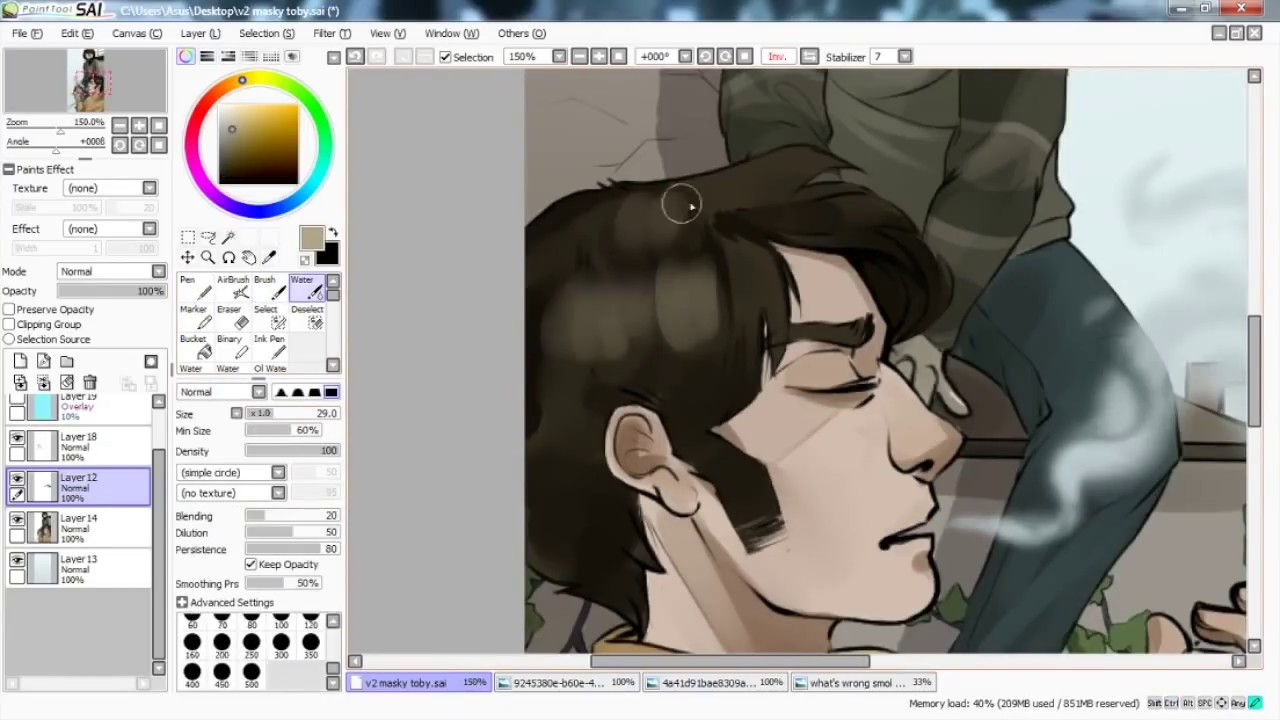Toggle the Selection checkbox in toolbar
This screenshot has height=720, width=1280.
445,57
